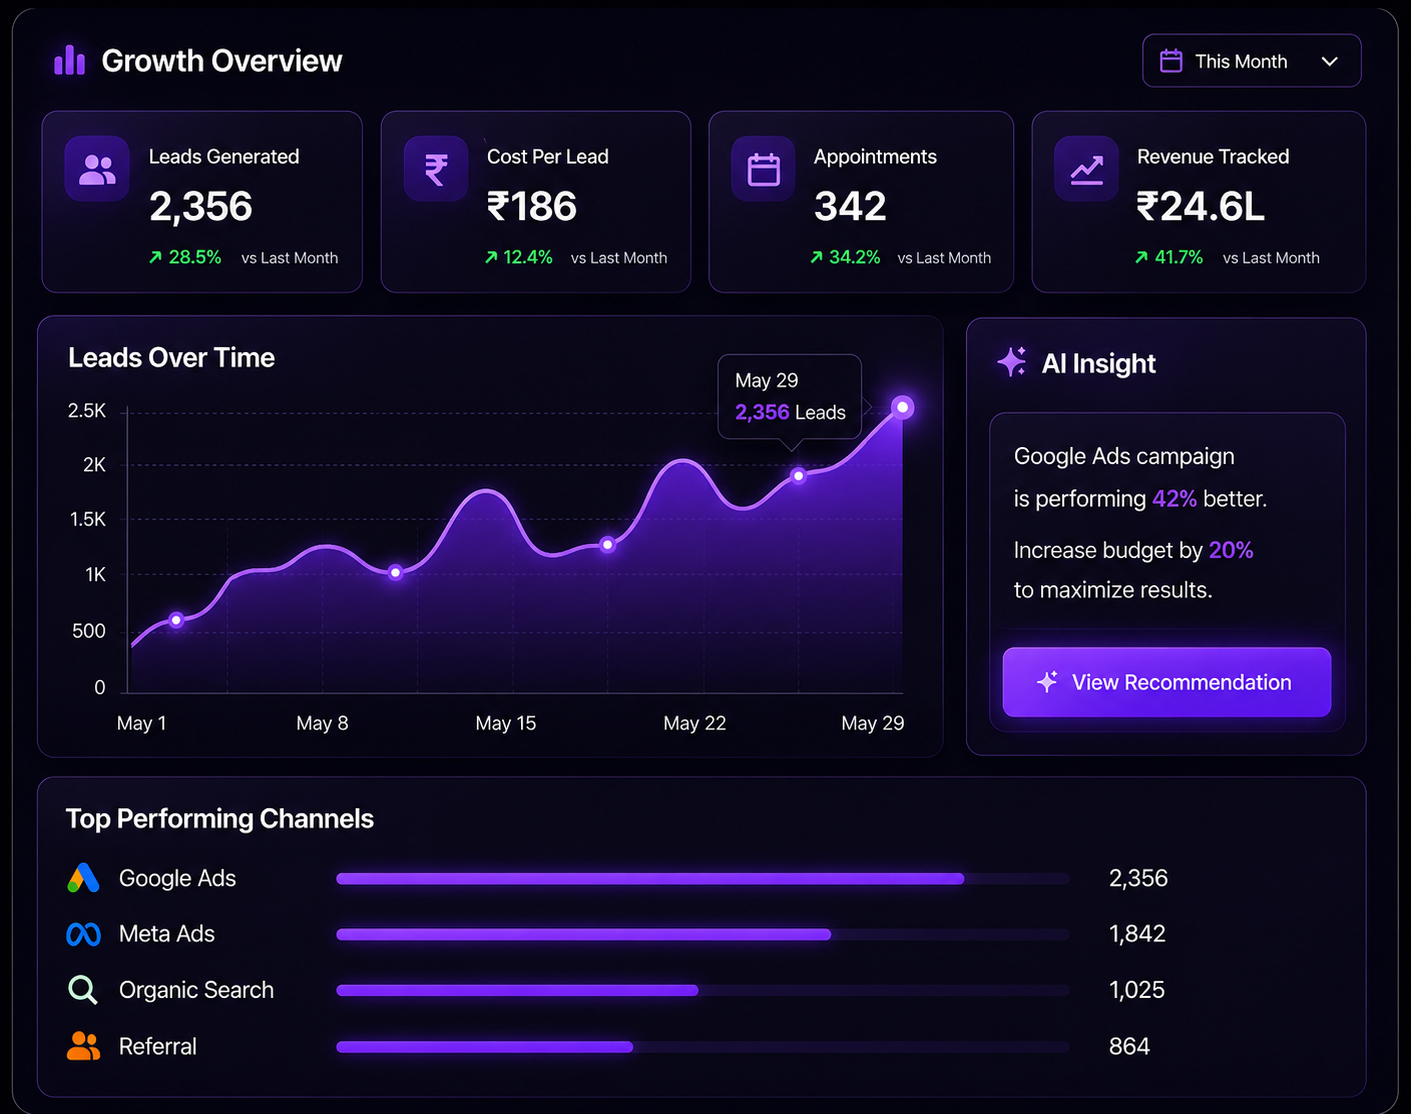The height and width of the screenshot is (1114, 1411).
Task: Click the "342" appointments value
Action: (850, 207)
